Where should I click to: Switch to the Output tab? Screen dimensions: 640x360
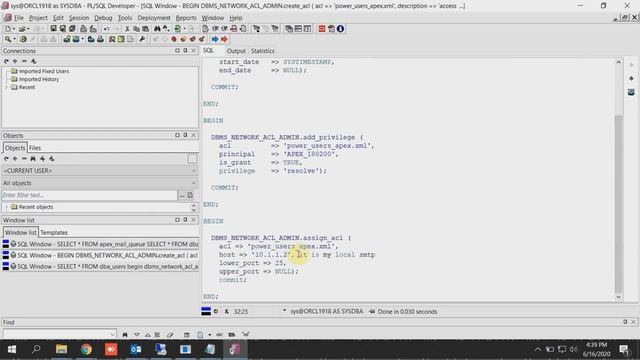236,51
